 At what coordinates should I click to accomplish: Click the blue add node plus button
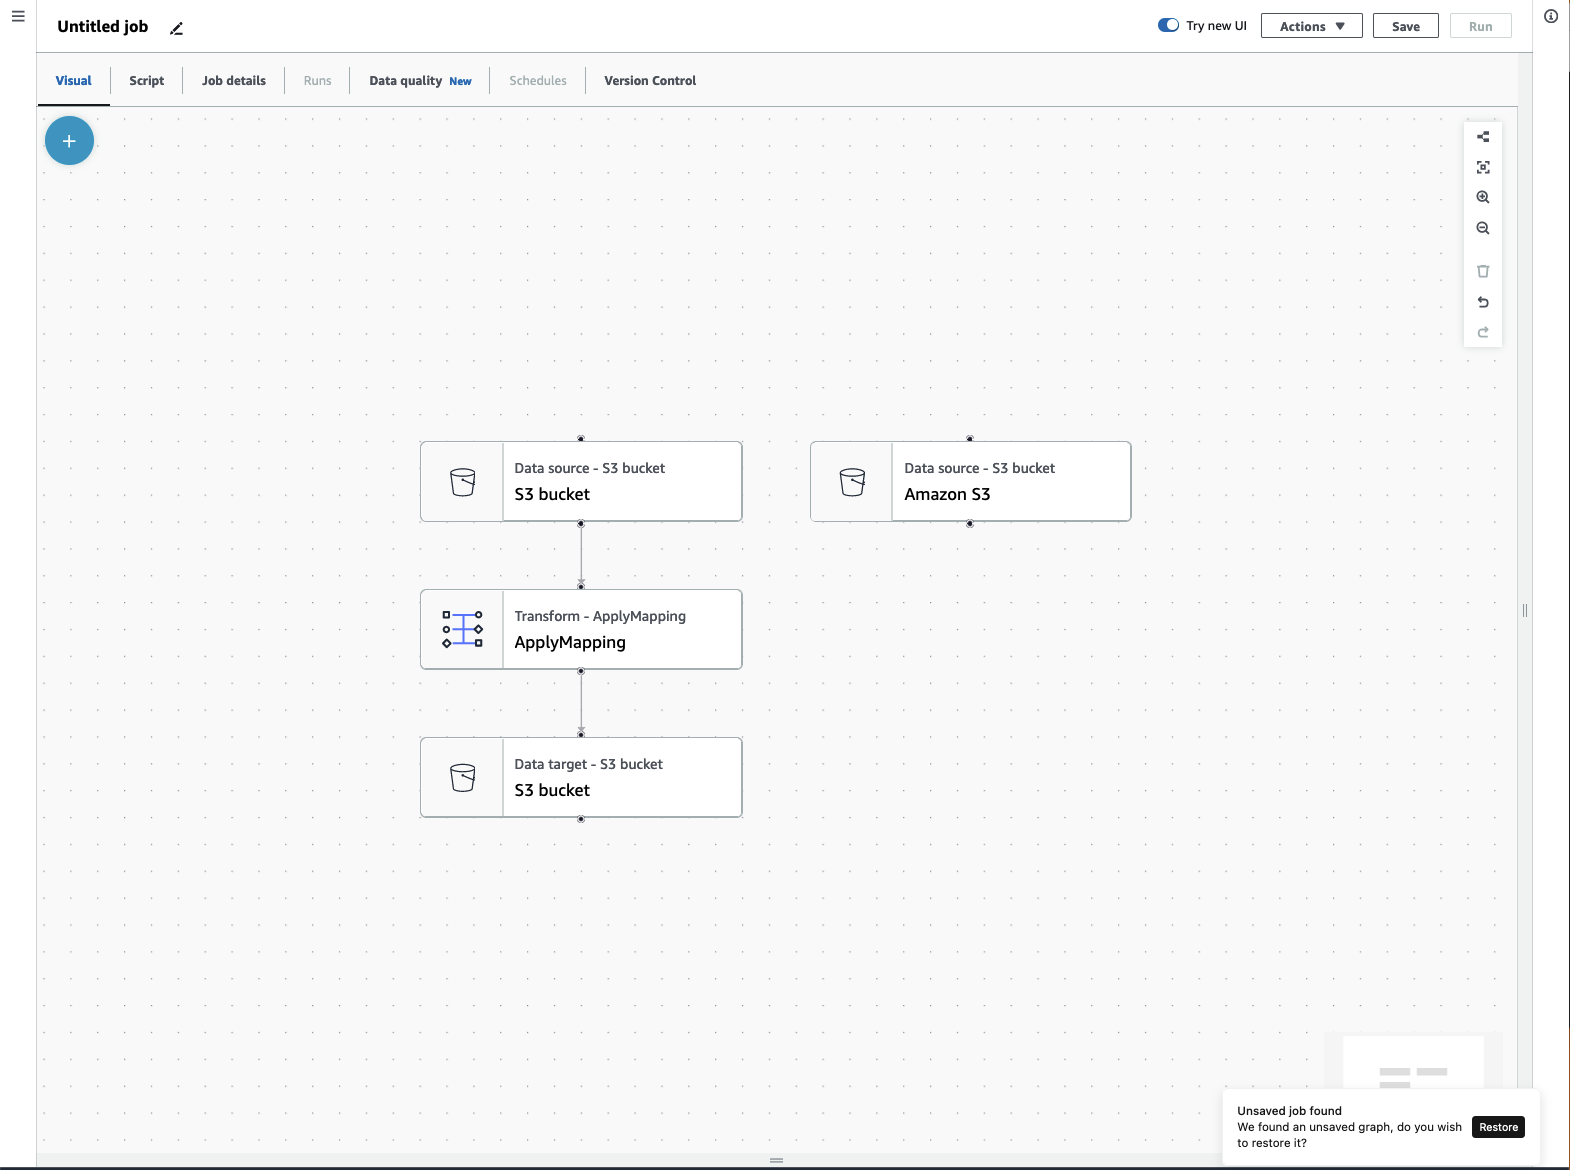click(x=69, y=141)
